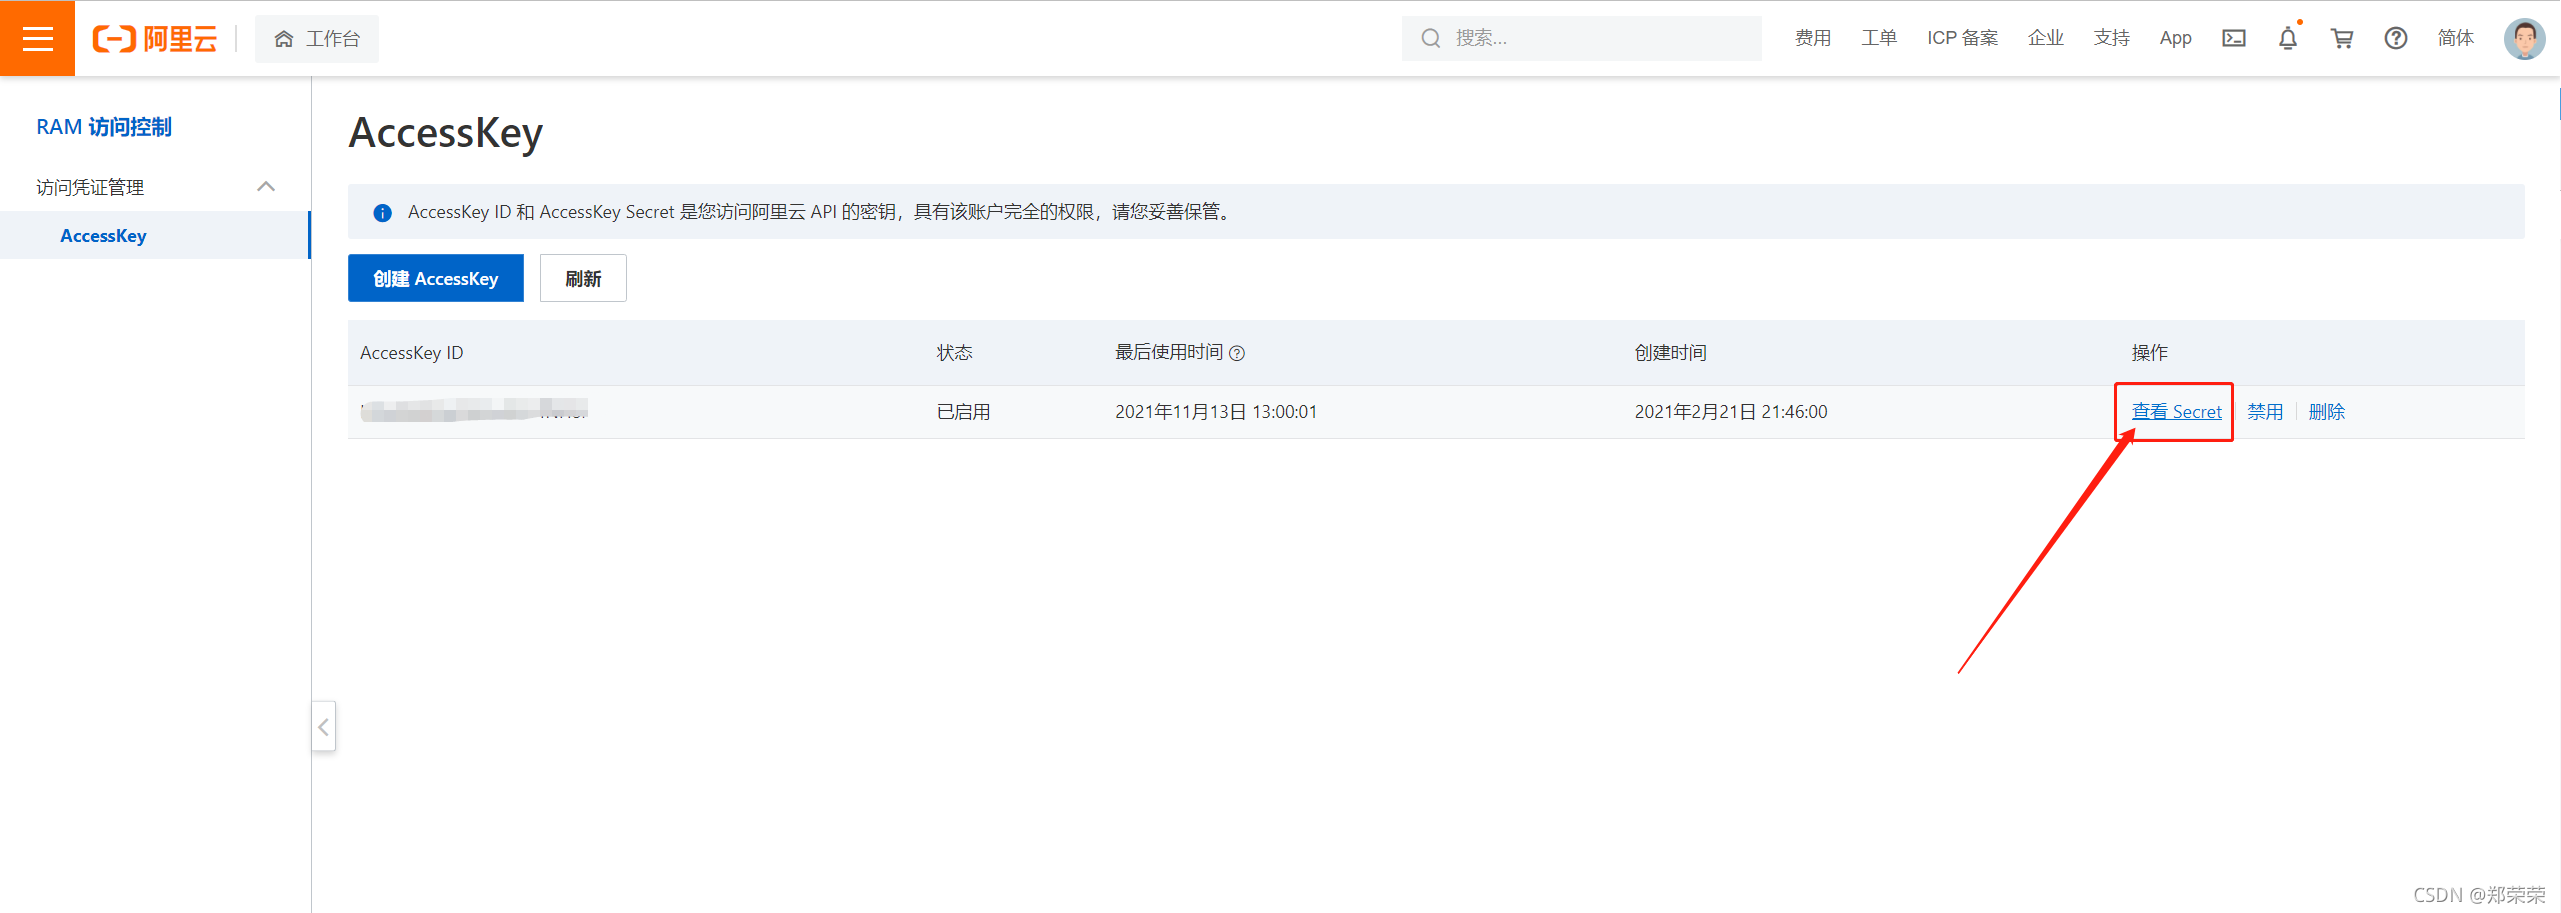Open the hamburger main menu
The height and width of the screenshot is (913, 2561).
coord(37,38)
